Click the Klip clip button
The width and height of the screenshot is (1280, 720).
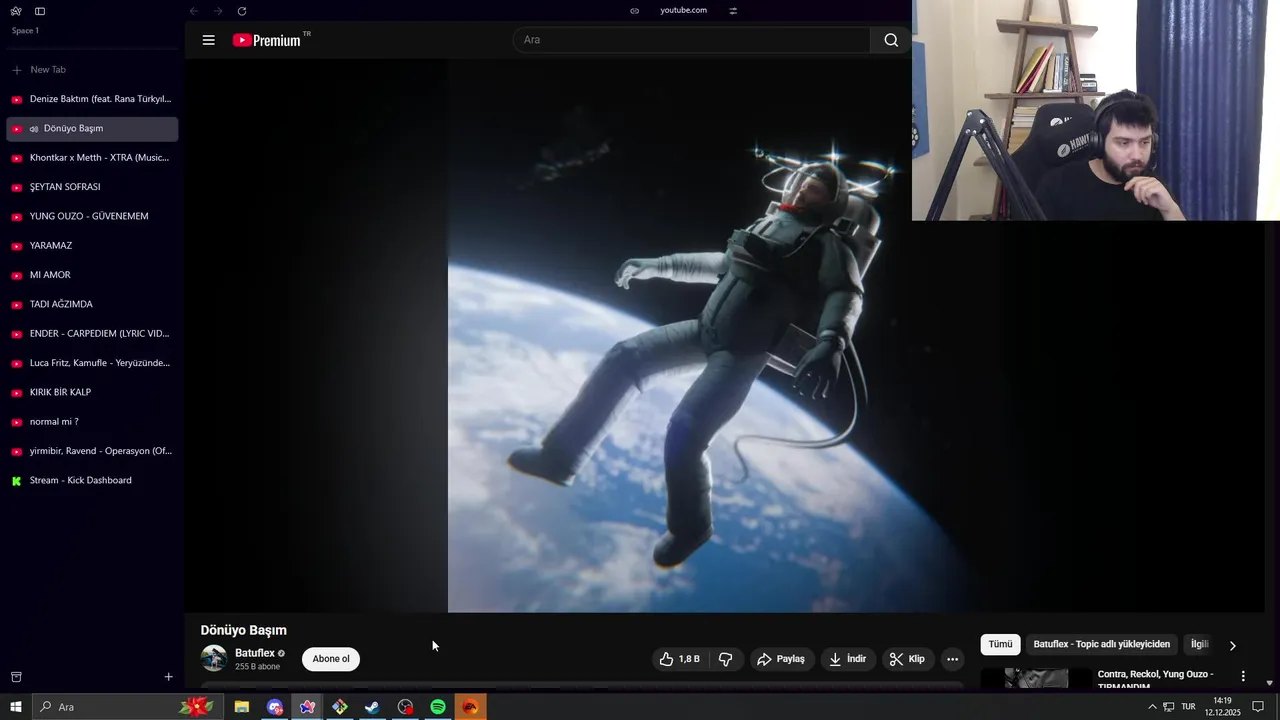[x=908, y=659]
